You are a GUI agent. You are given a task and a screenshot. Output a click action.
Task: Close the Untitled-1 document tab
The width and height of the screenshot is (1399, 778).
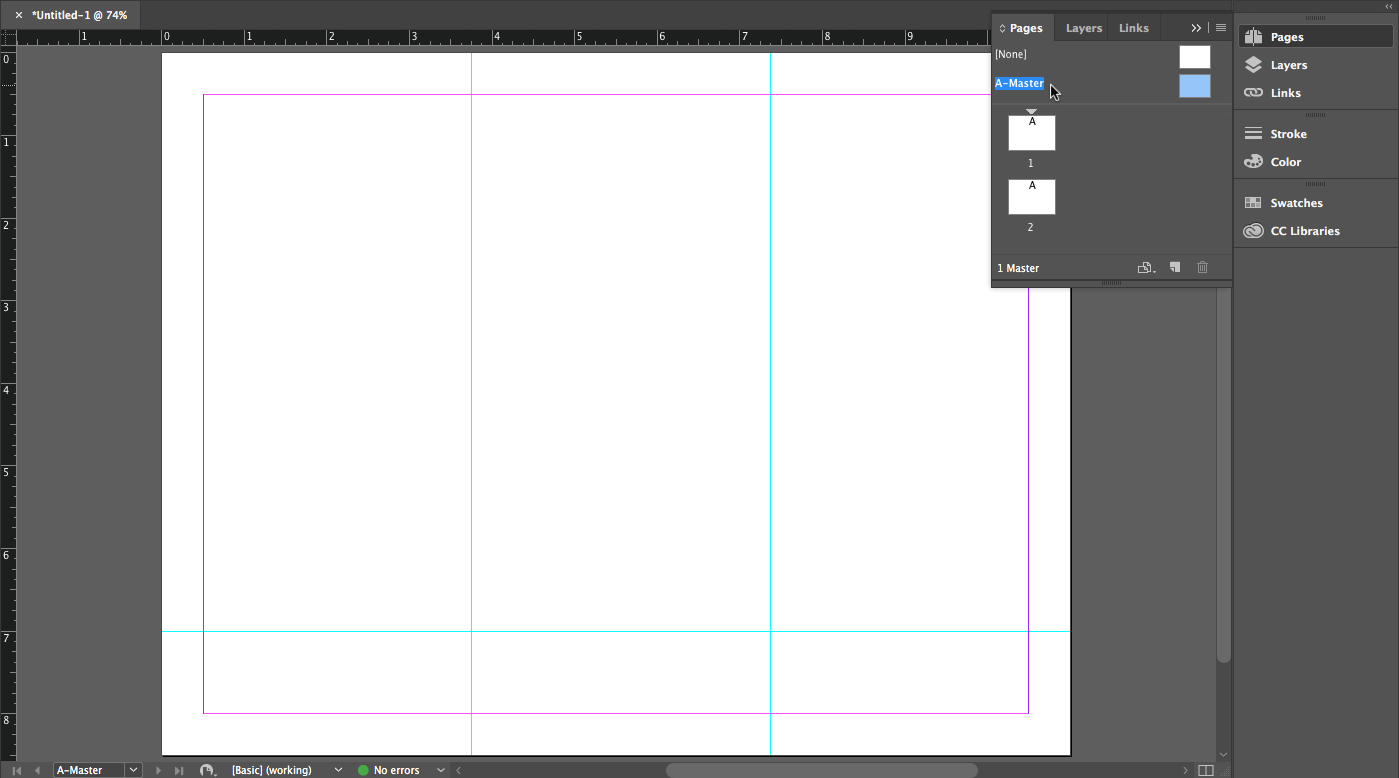point(19,15)
